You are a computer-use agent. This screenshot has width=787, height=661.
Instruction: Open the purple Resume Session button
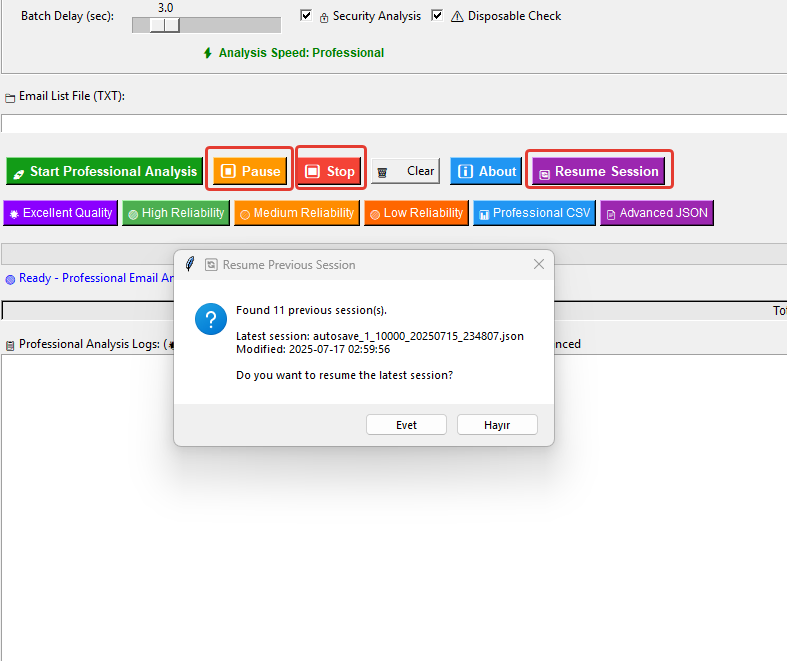(x=598, y=171)
